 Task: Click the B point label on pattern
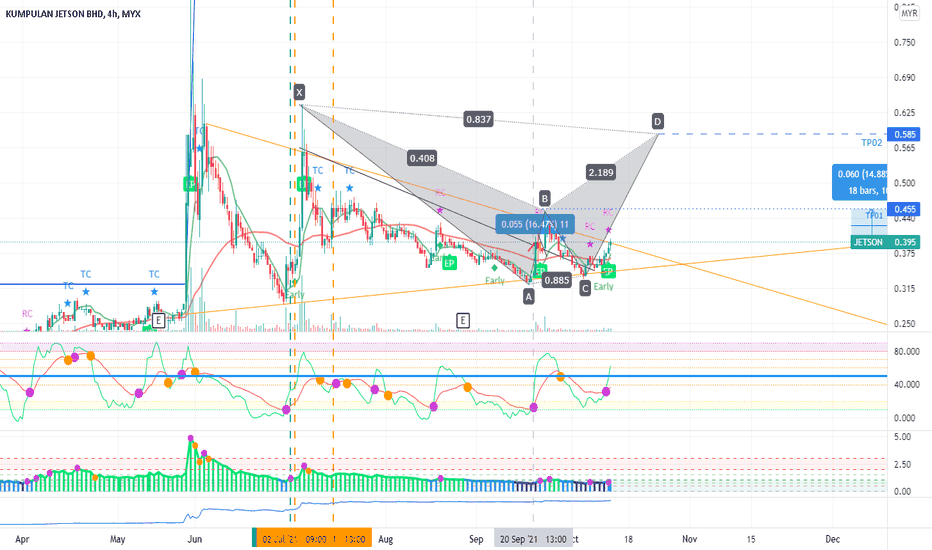544,198
